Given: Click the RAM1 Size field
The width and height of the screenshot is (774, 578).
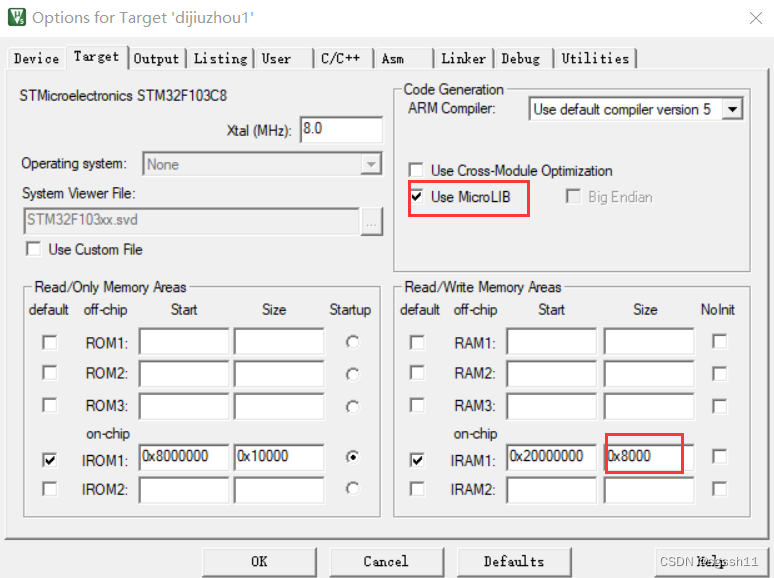Looking at the screenshot, I should tap(649, 341).
